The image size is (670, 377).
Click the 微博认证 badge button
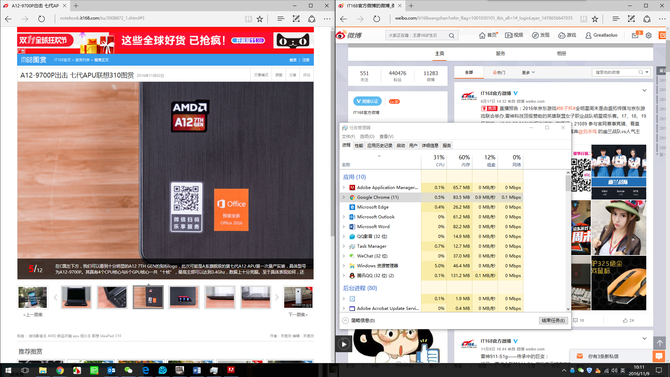367,101
